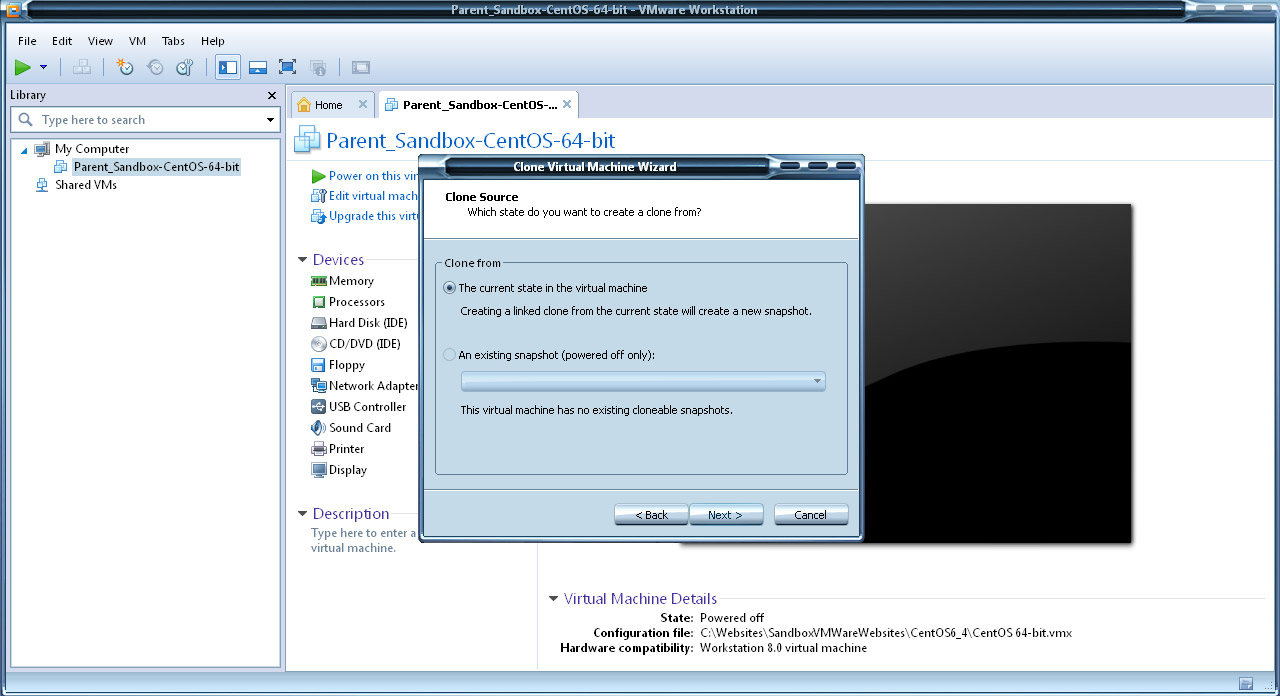
Task: Click the Display device icon
Action: point(319,470)
